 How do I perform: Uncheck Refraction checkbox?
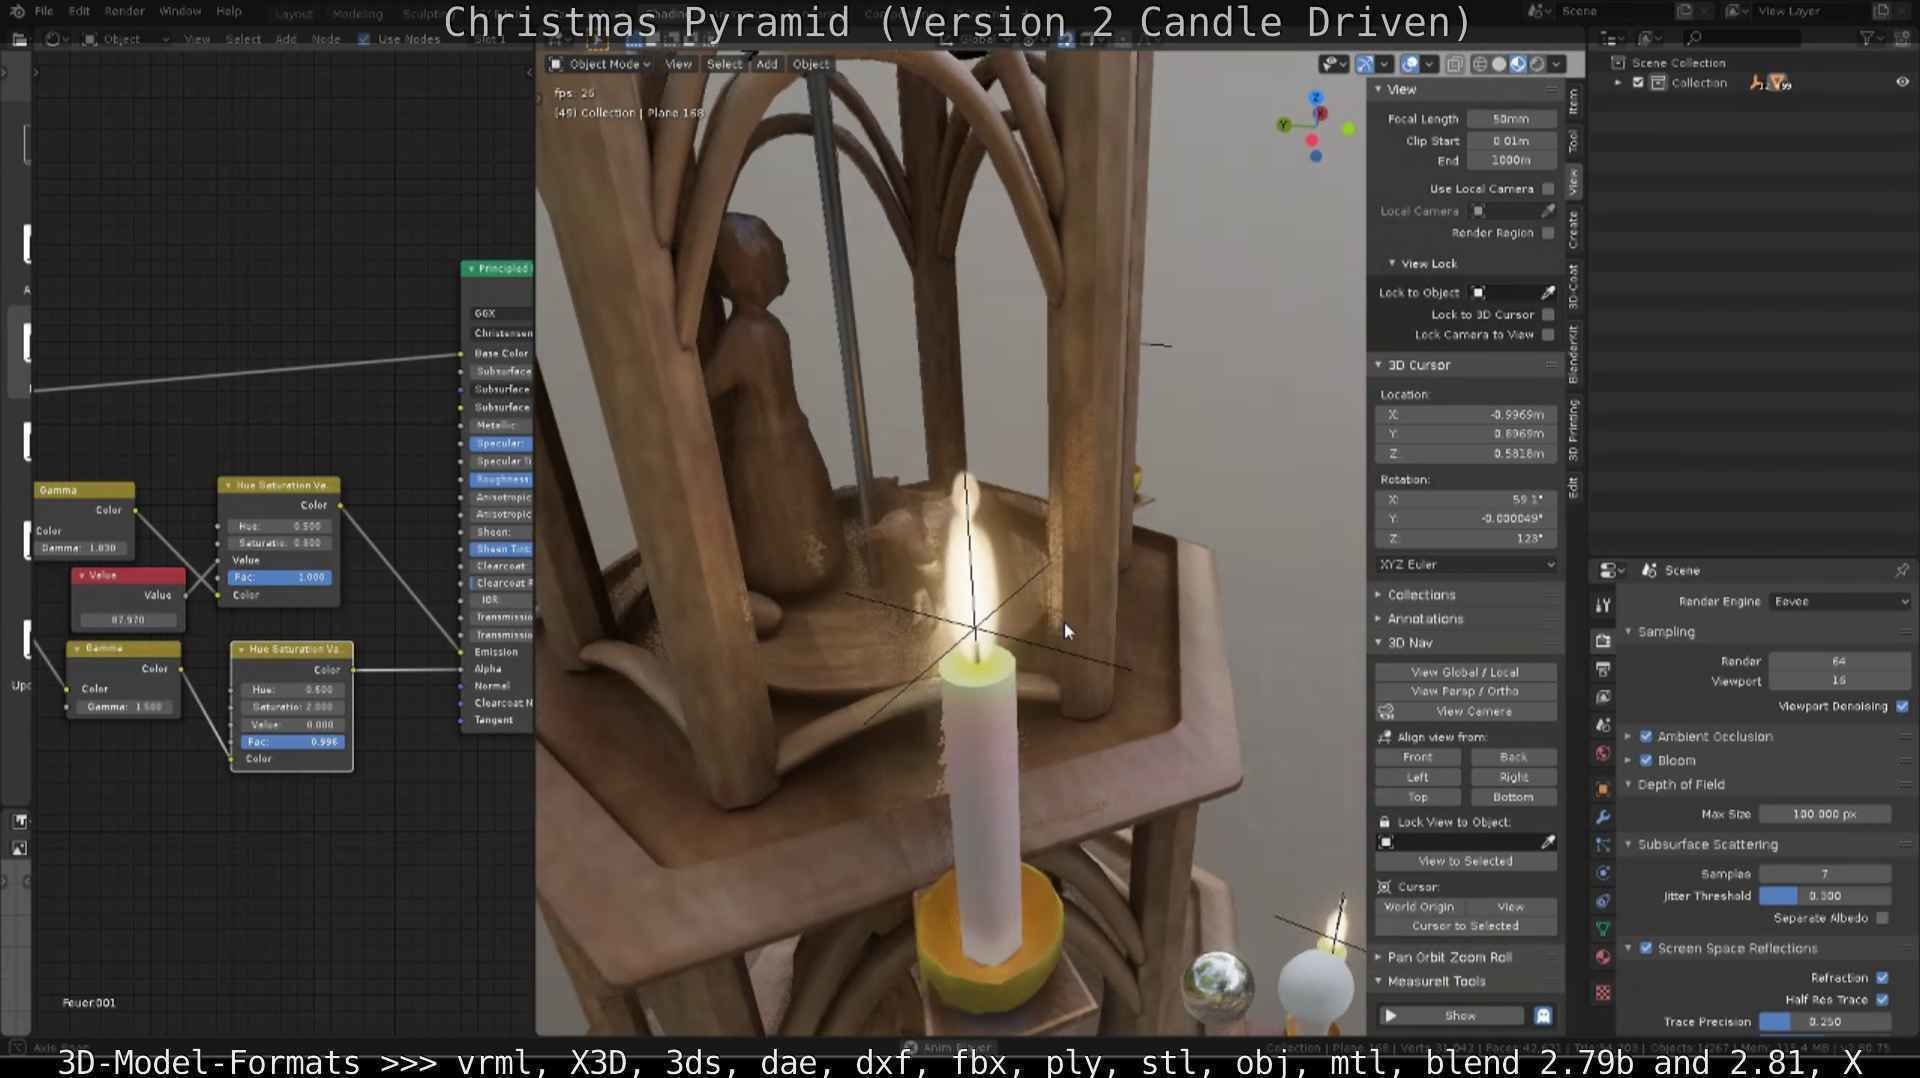click(1883, 978)
